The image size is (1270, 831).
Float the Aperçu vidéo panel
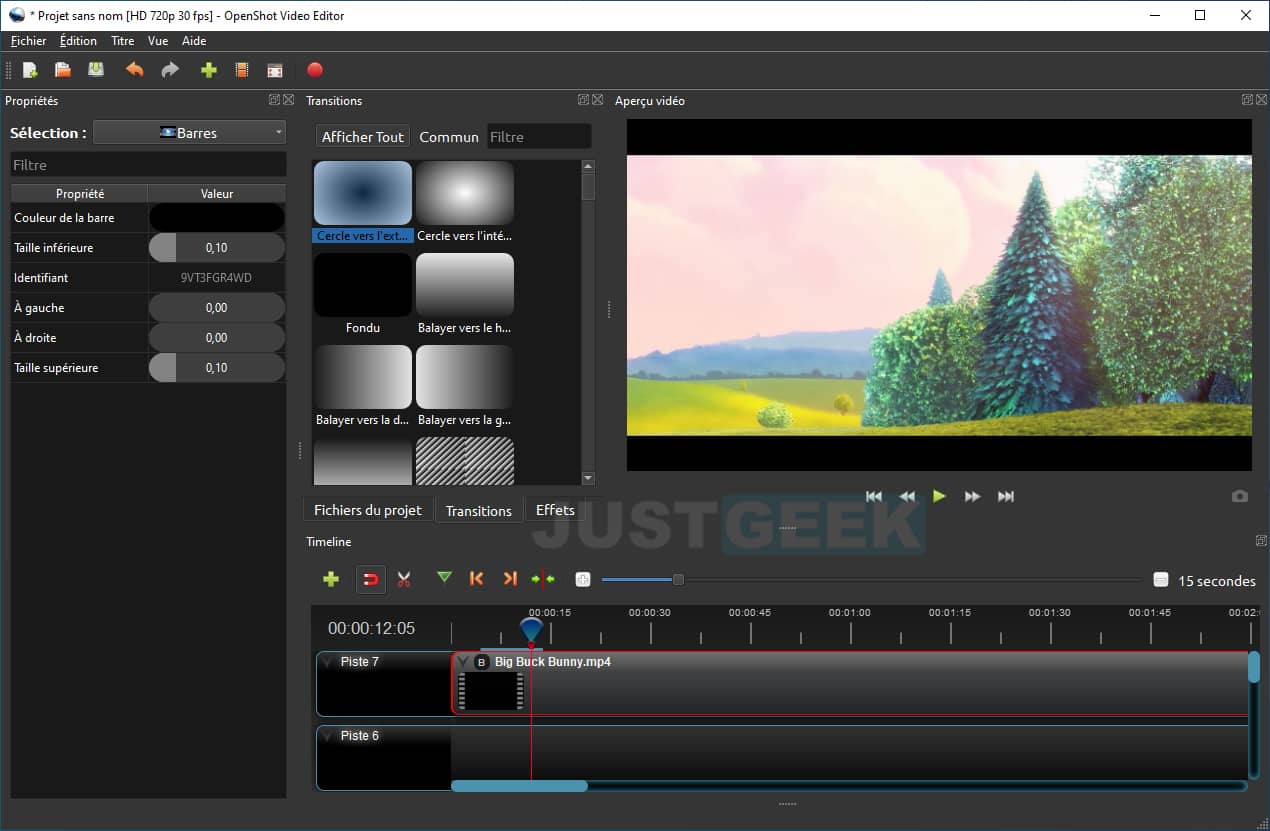click(1247, 100)
